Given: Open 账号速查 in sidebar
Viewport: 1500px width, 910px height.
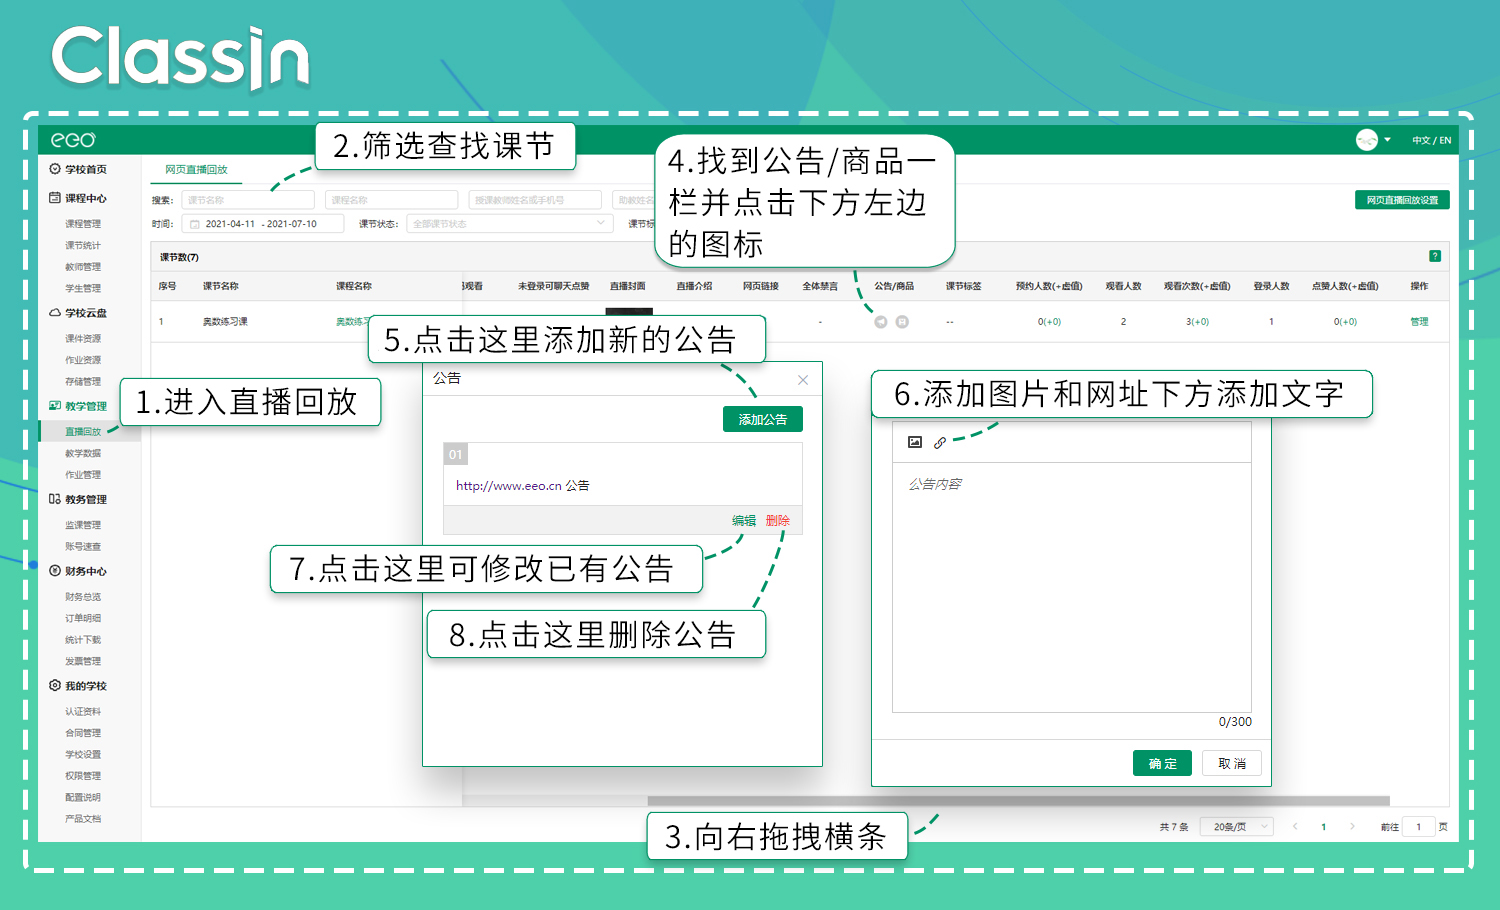Looking at the screenshot, I should tap(83, 546).
